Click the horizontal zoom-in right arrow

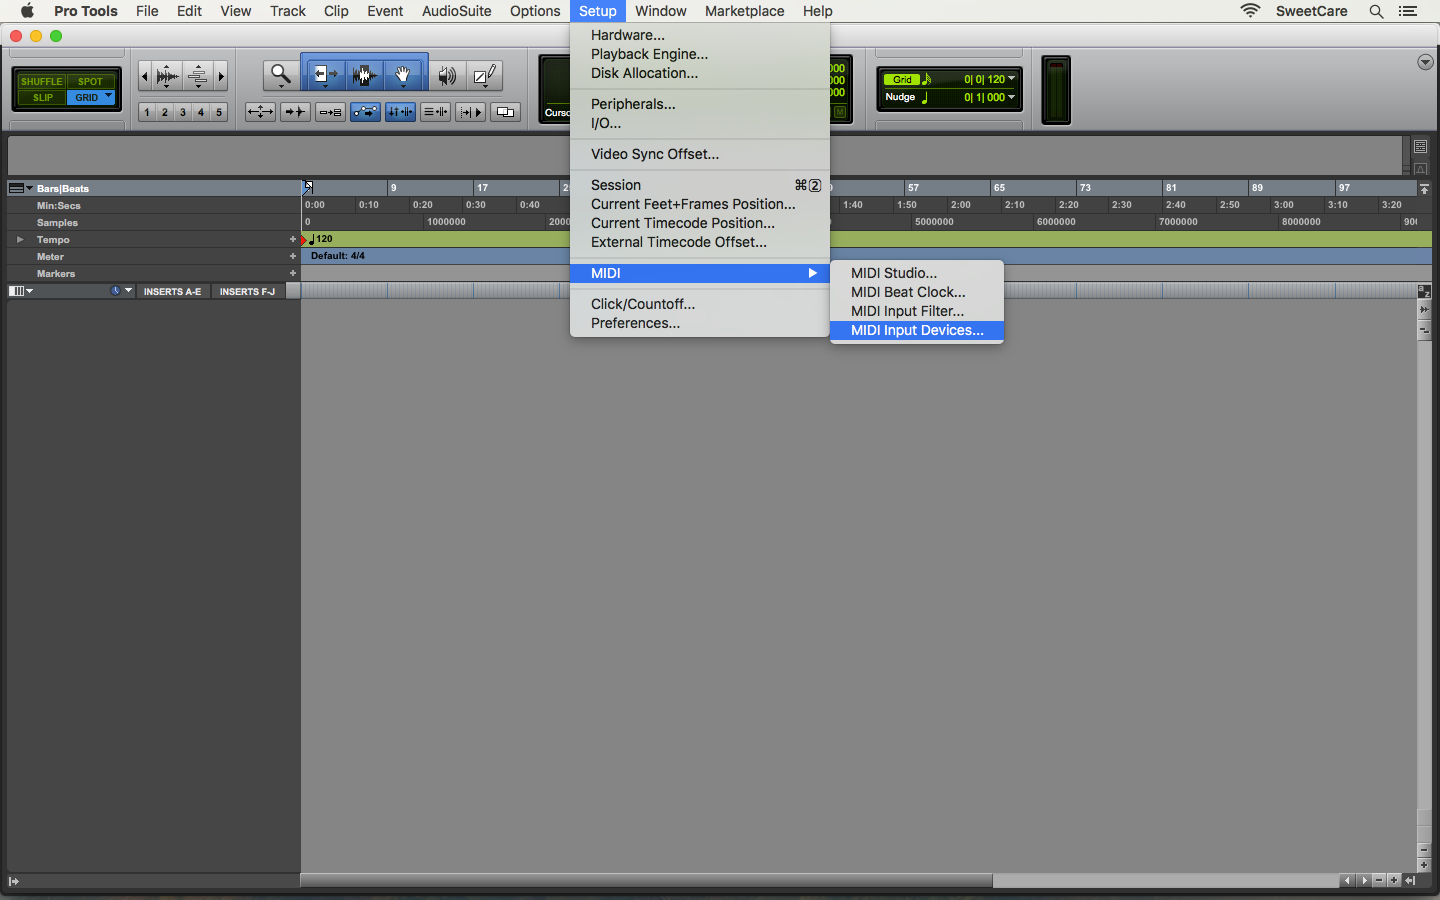[221, 76]
